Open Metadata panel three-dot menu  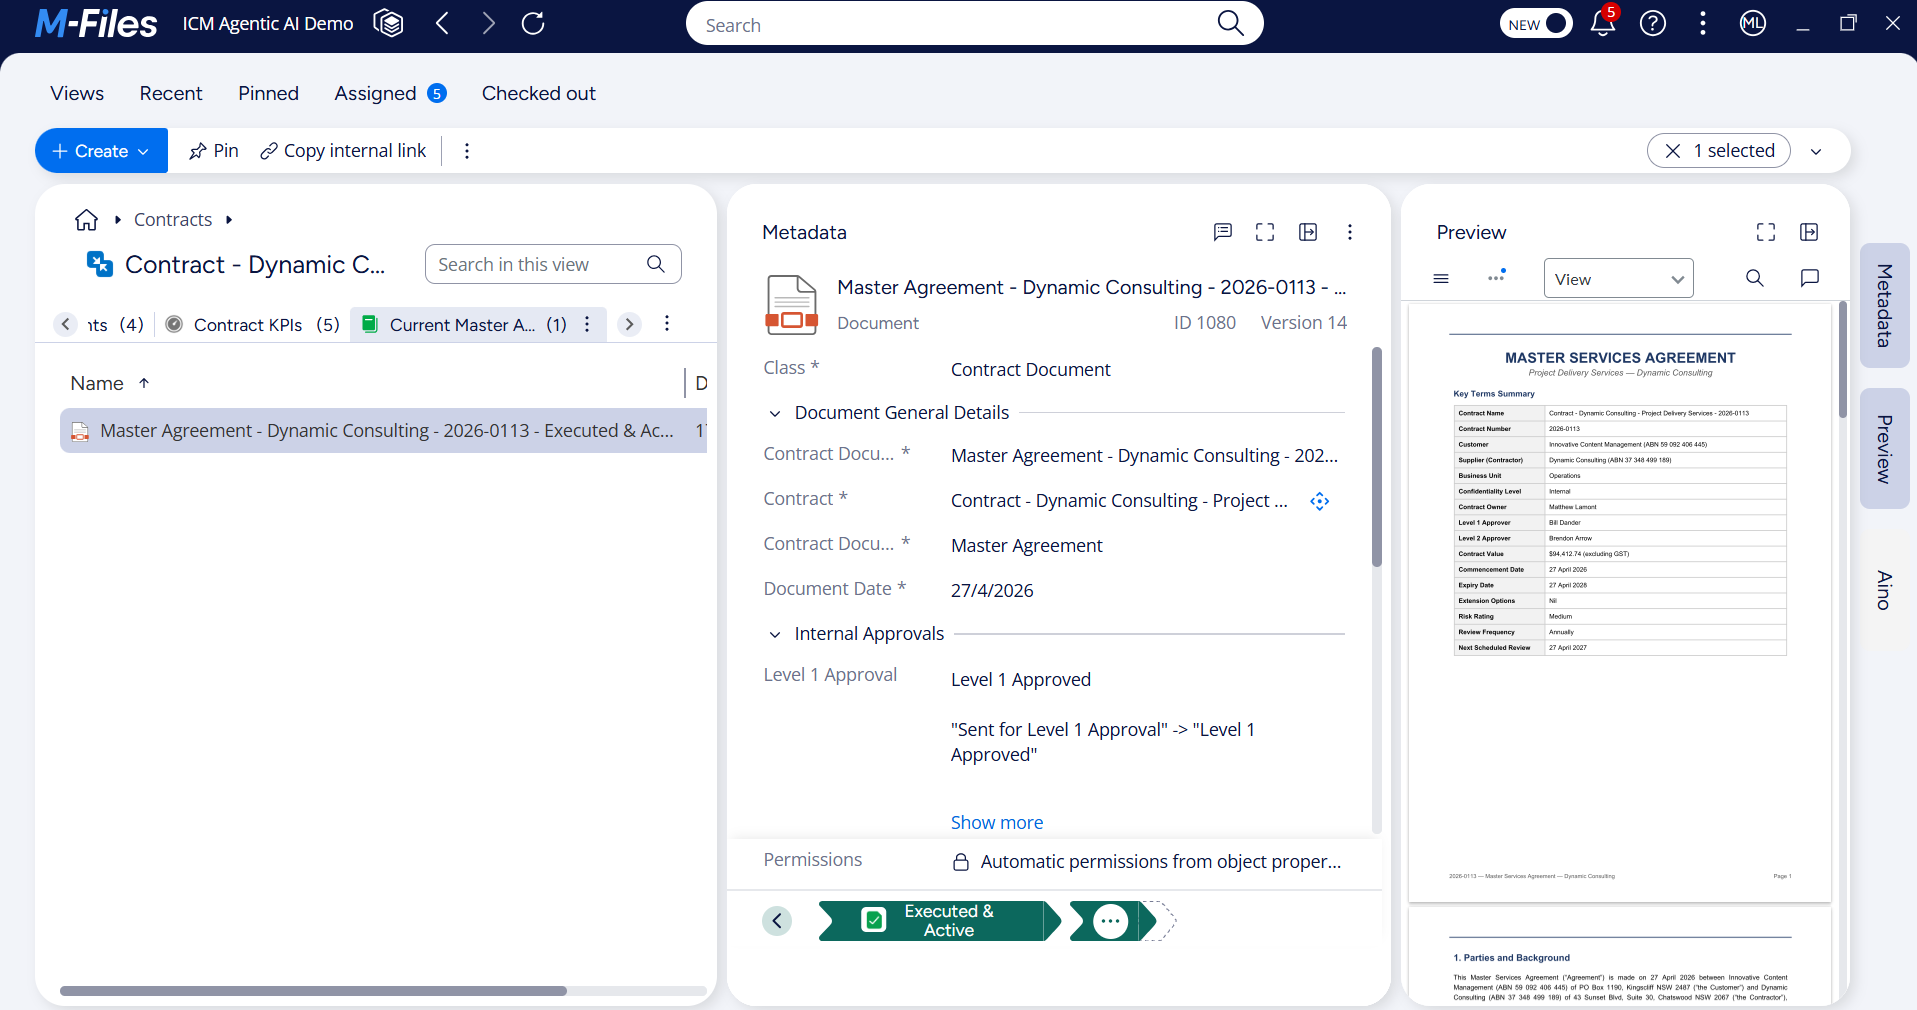click(x=1350, y=232)
